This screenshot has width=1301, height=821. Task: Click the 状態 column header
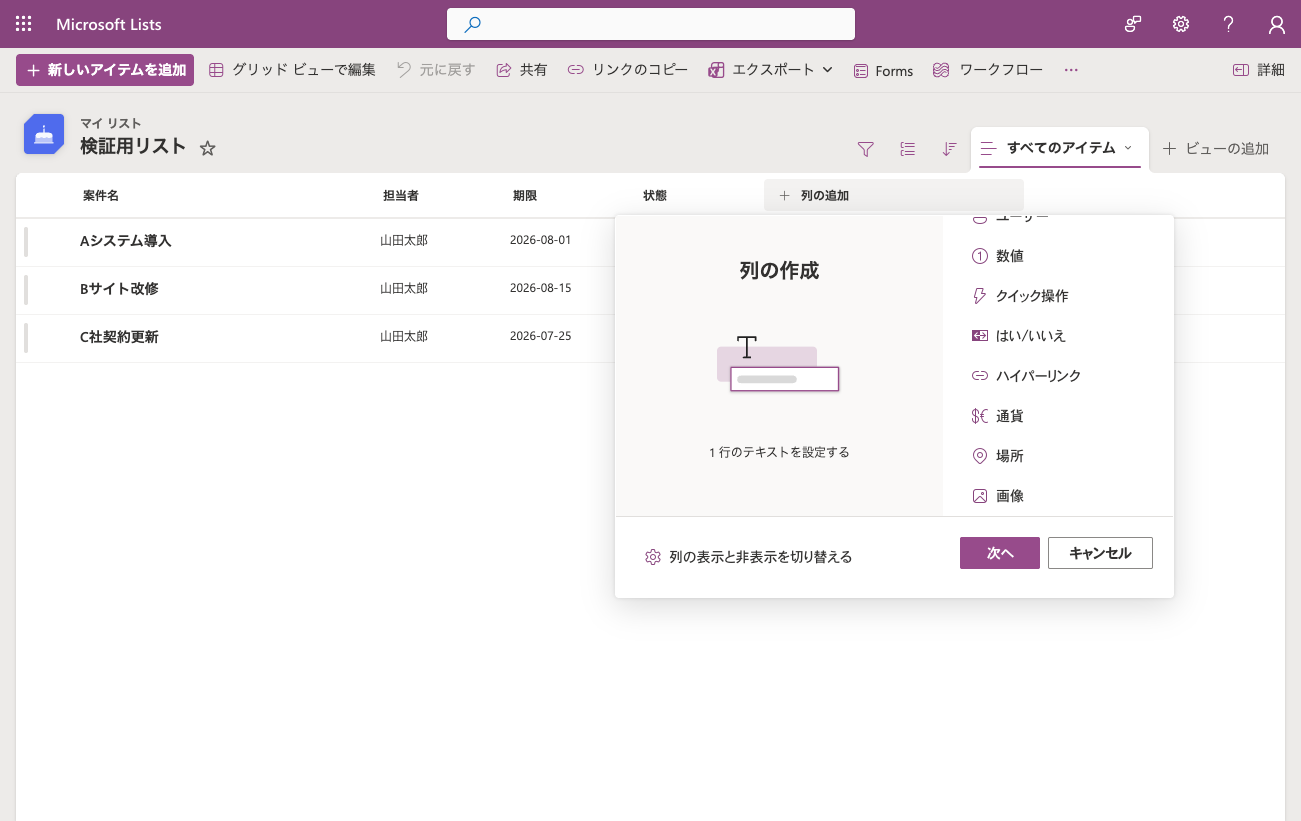655,196
